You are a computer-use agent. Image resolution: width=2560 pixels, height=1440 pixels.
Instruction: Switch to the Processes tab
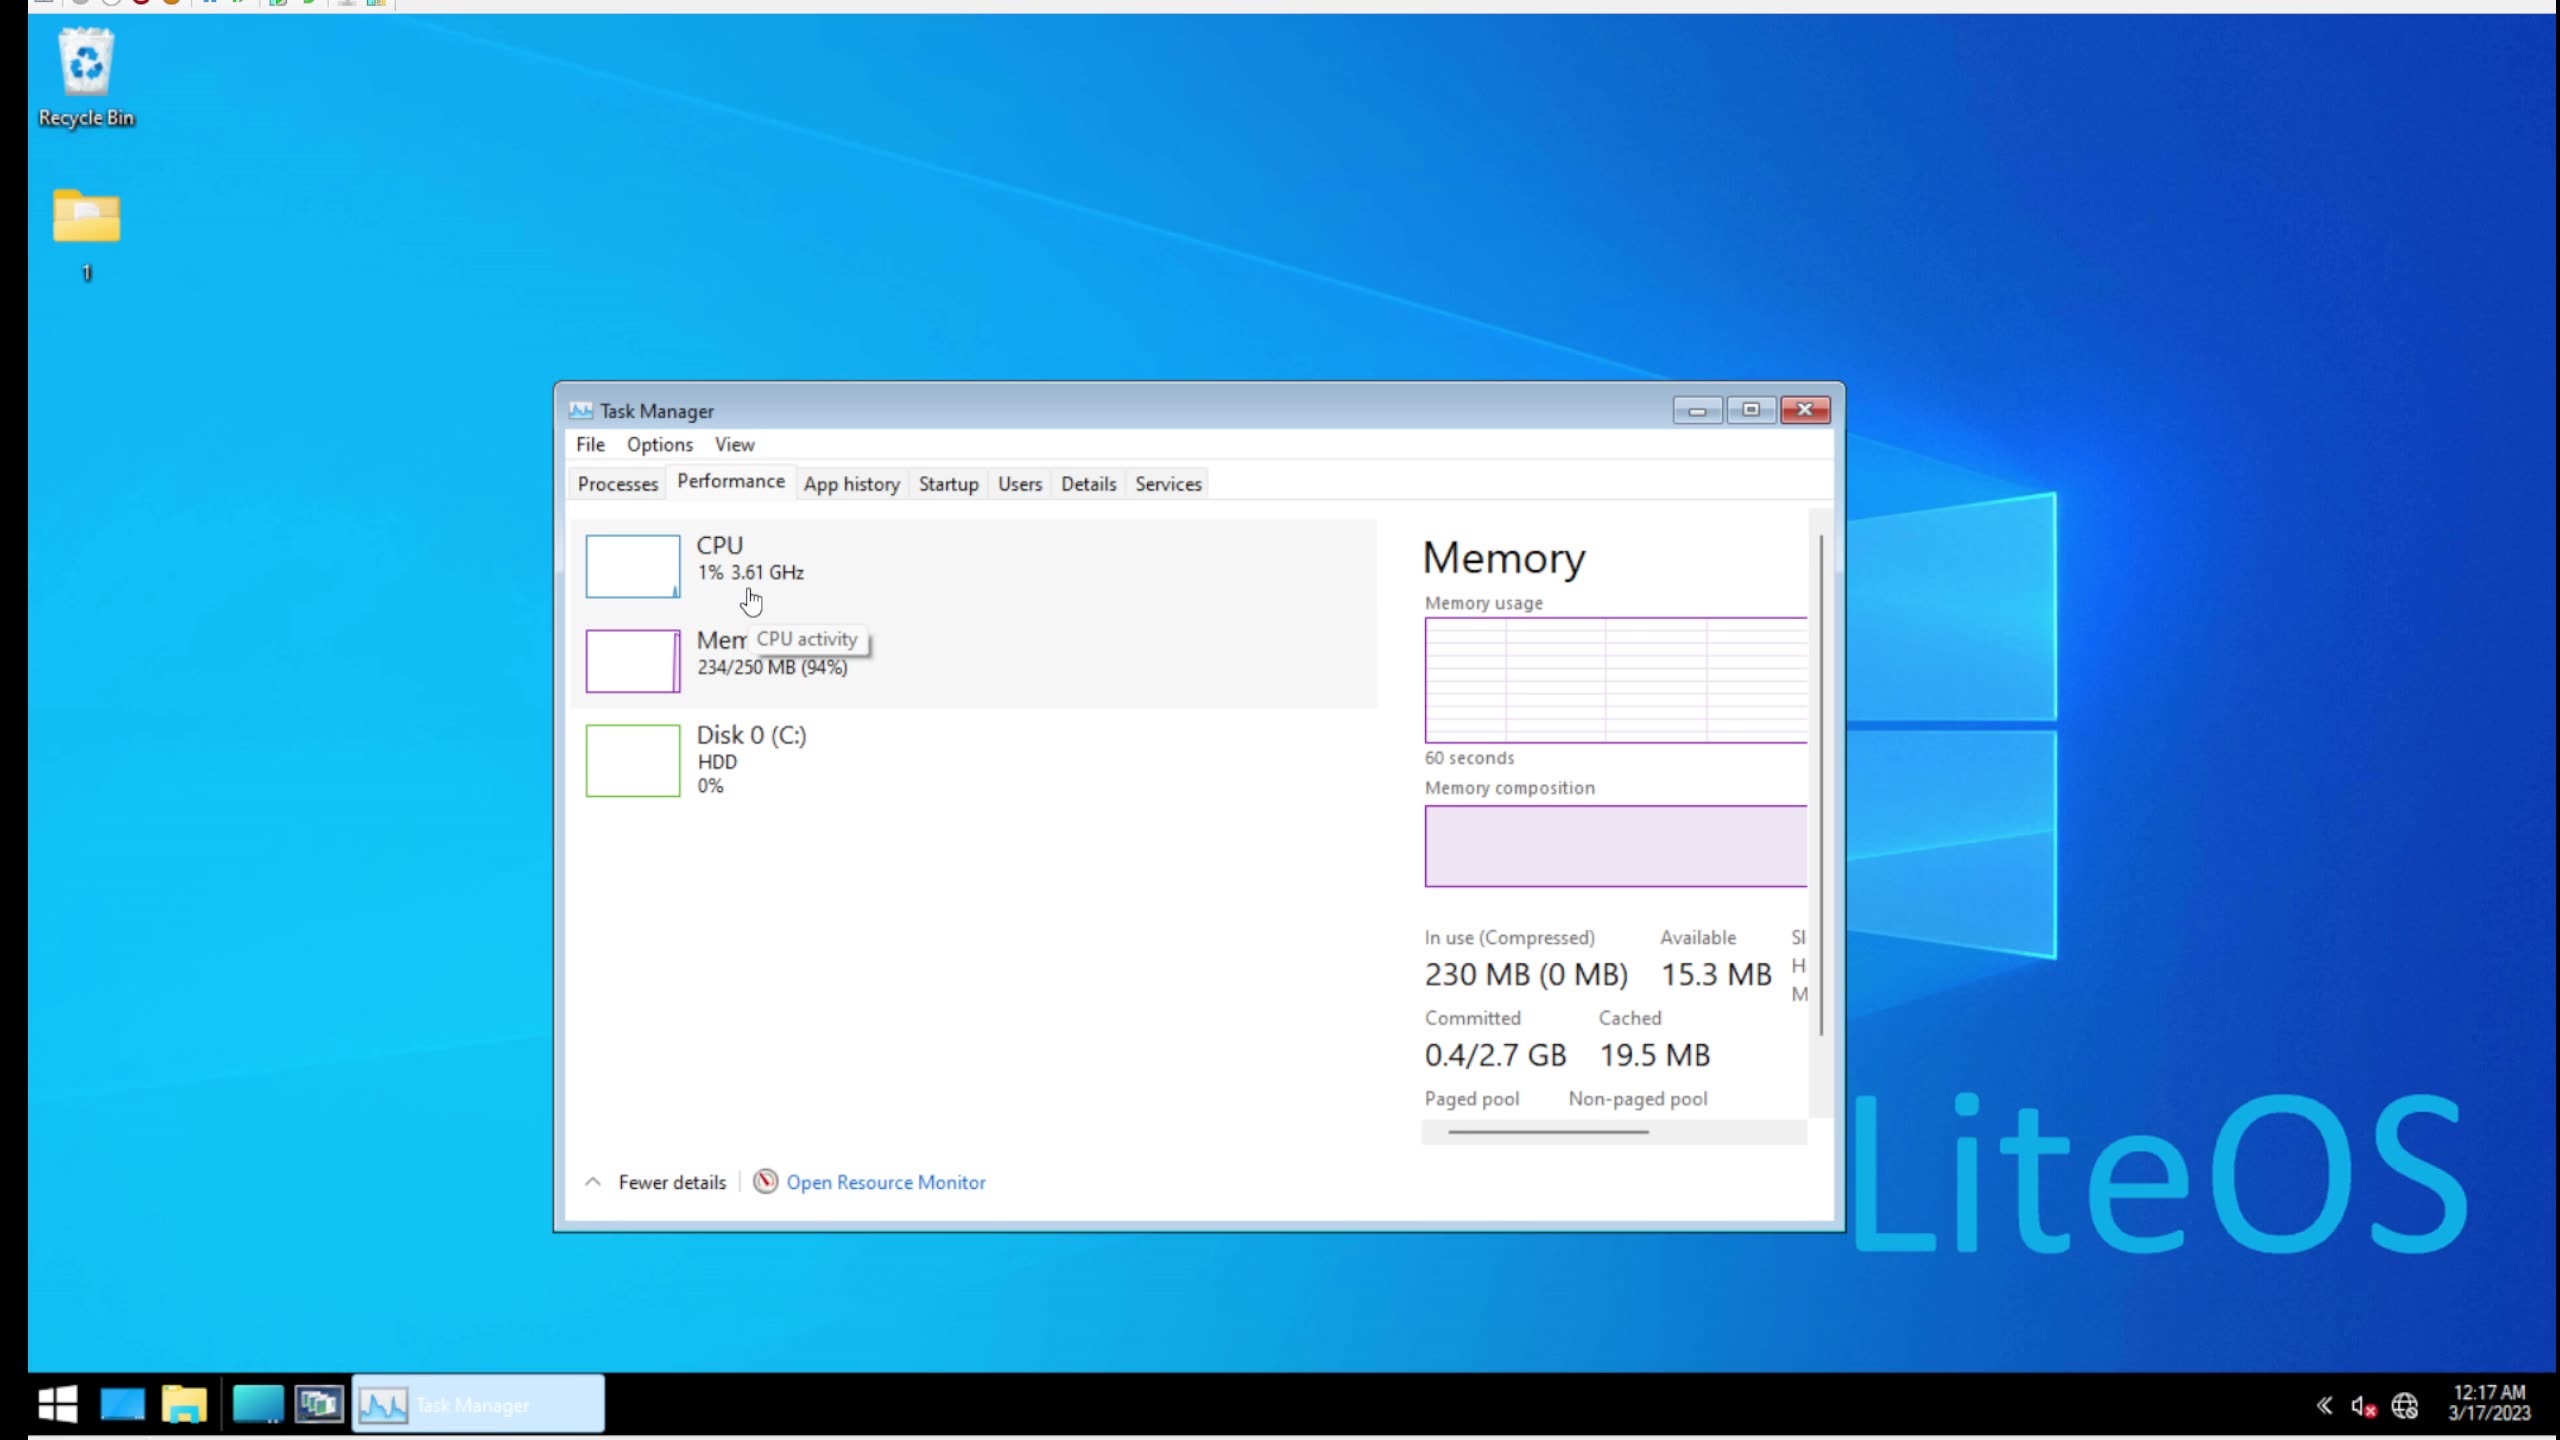pyautogui.click(x=616, y=483)
